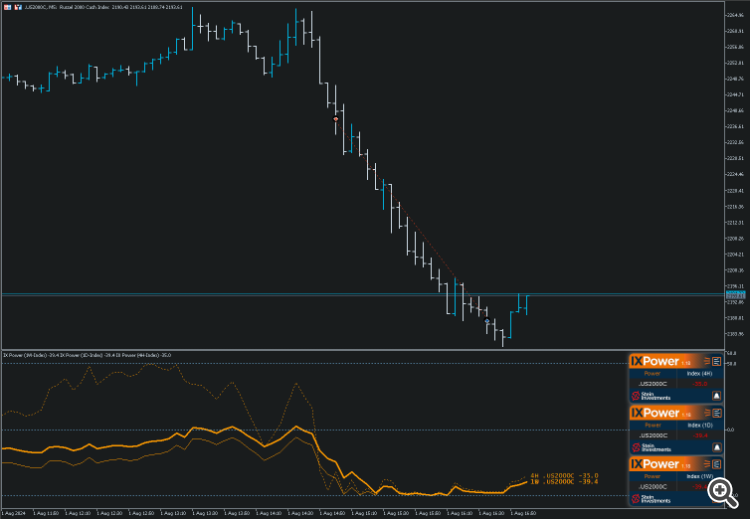Image resolution: width=750 pixels, height=519 pixels.
Task: Click the zoom magnifier icon at the lower right
Action: [722, 493]
